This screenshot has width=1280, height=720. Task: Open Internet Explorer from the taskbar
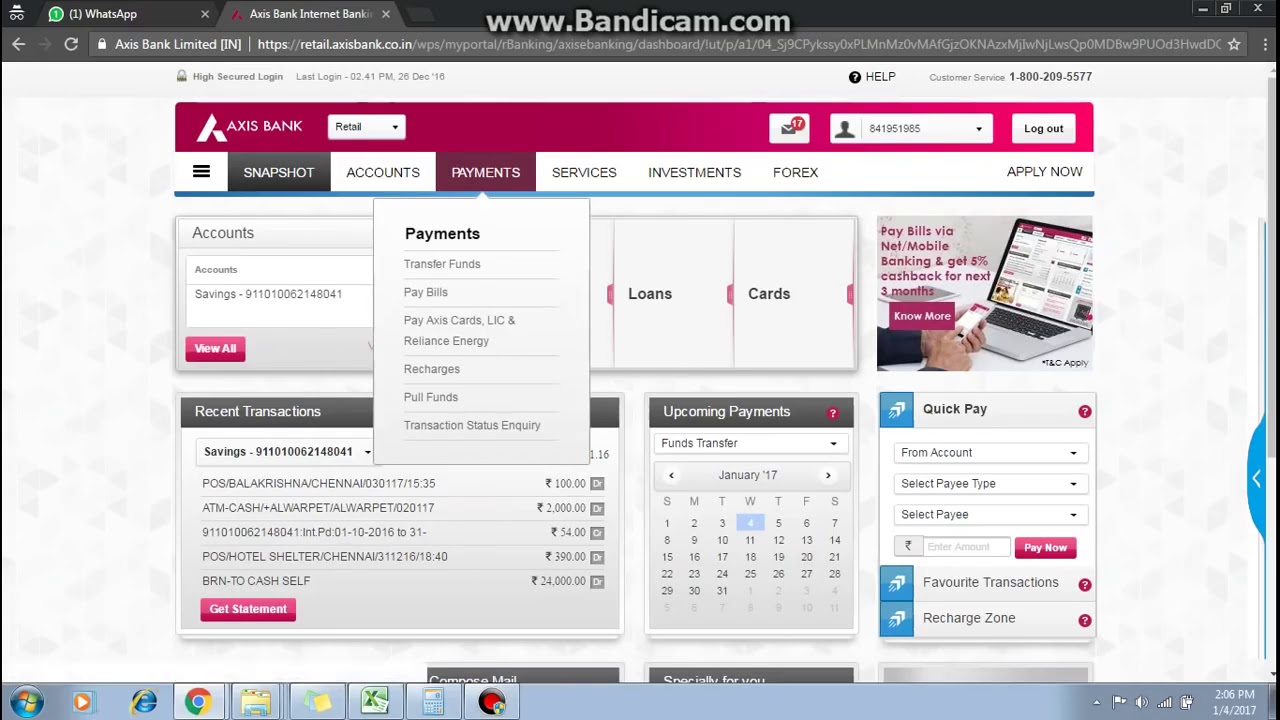click(144, 702)
